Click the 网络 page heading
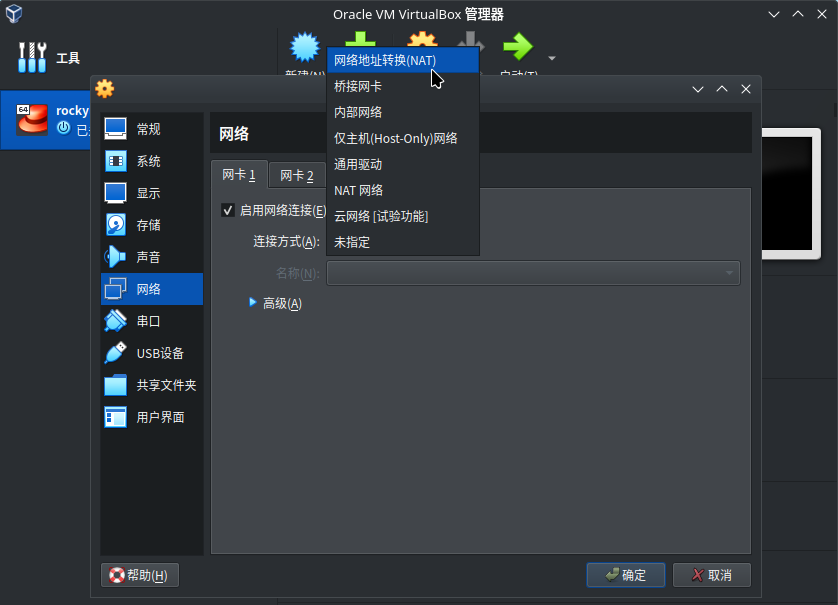 [234, 134]
